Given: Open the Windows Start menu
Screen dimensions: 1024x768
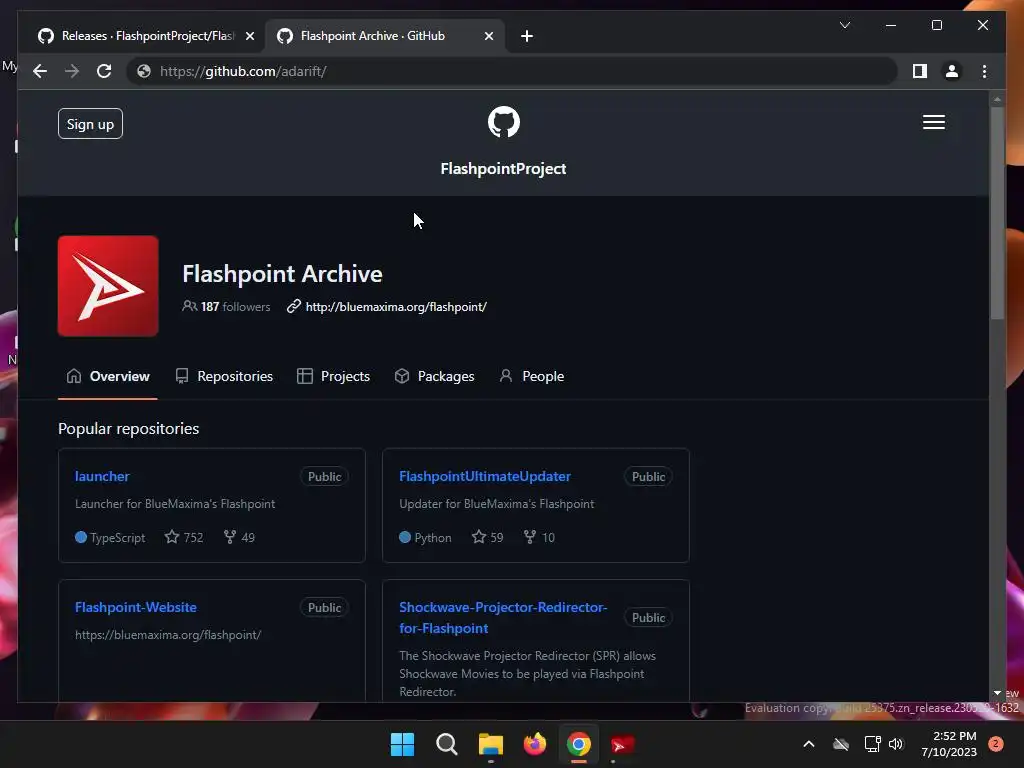Looking at the screenshot, I should (x=402, y=744).
